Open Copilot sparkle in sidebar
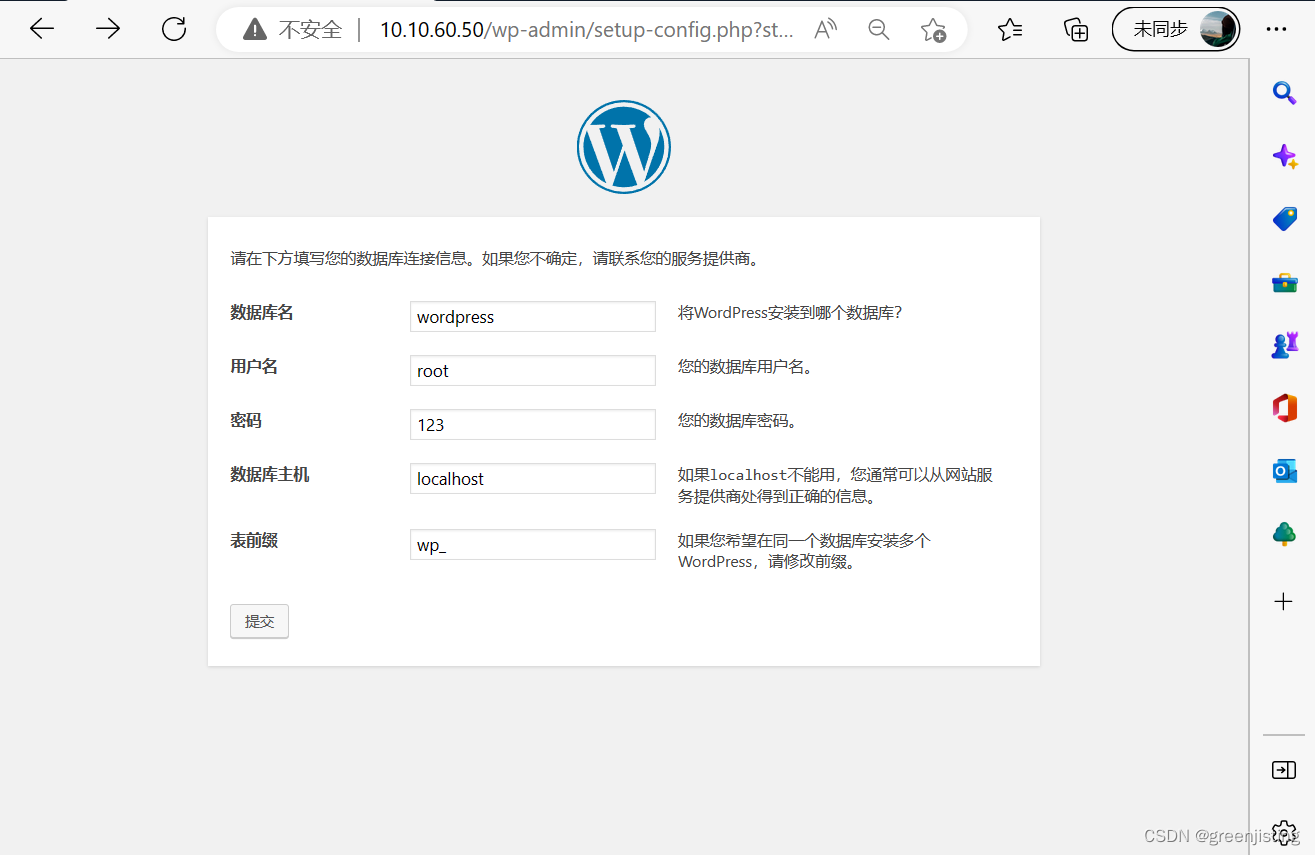1315x855 pixels. [x=1284, y=156]
